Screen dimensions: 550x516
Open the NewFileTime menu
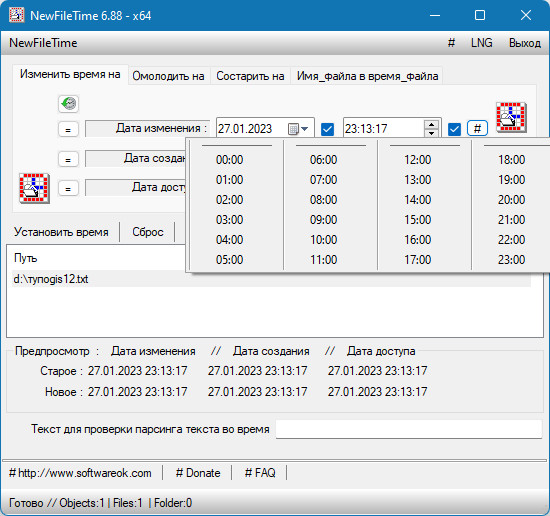43,43
